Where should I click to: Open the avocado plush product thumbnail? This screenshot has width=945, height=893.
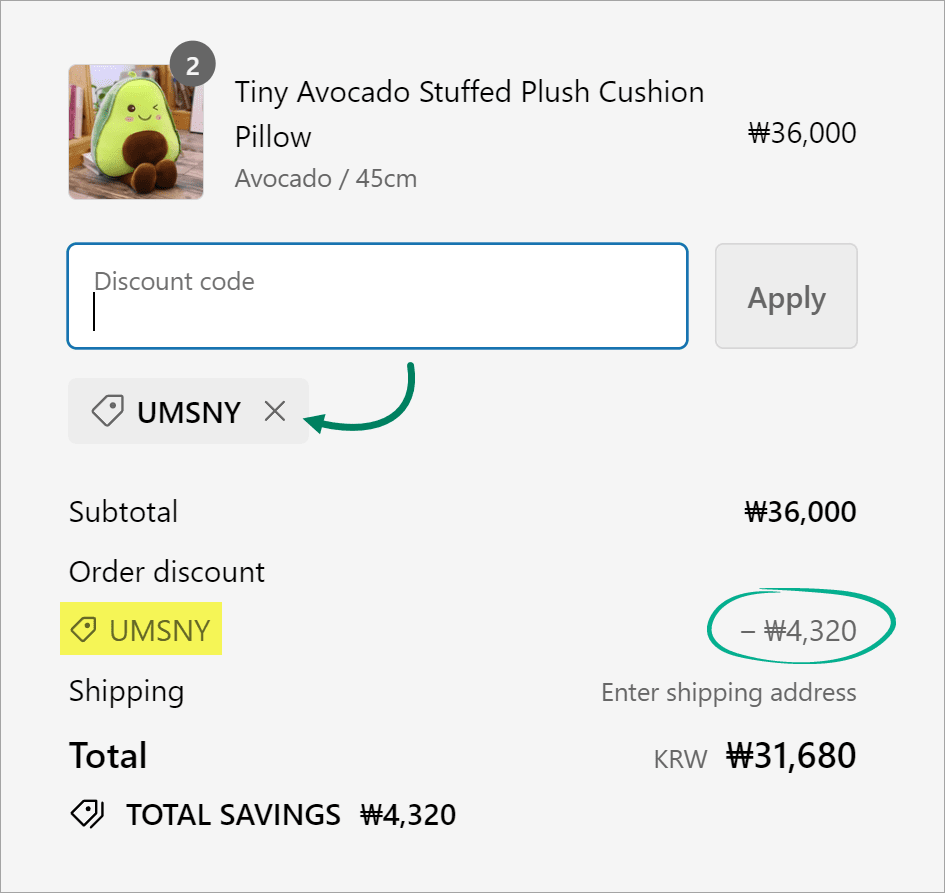[x=136, y=132]
